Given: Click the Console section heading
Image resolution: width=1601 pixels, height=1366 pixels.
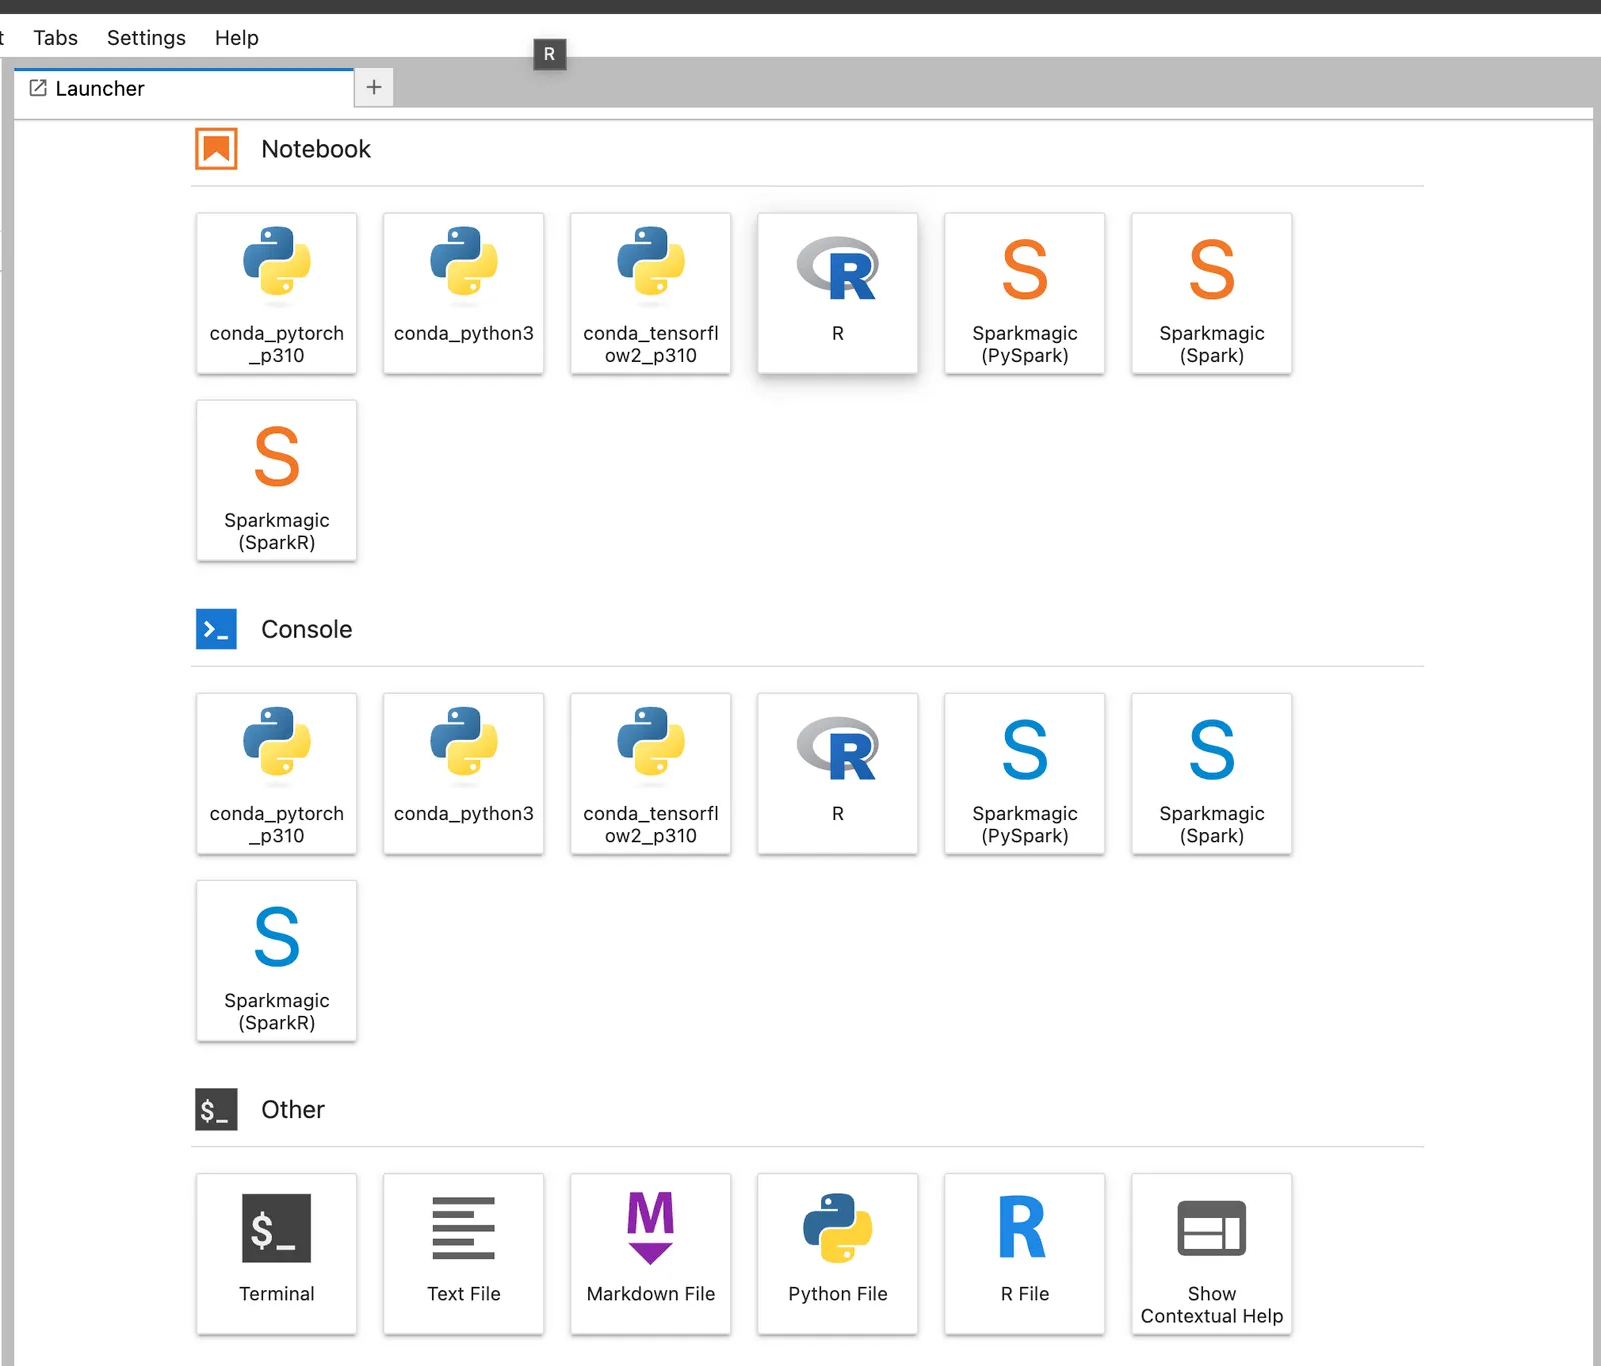Looking at the screenshot, I should tap(306, 629).
